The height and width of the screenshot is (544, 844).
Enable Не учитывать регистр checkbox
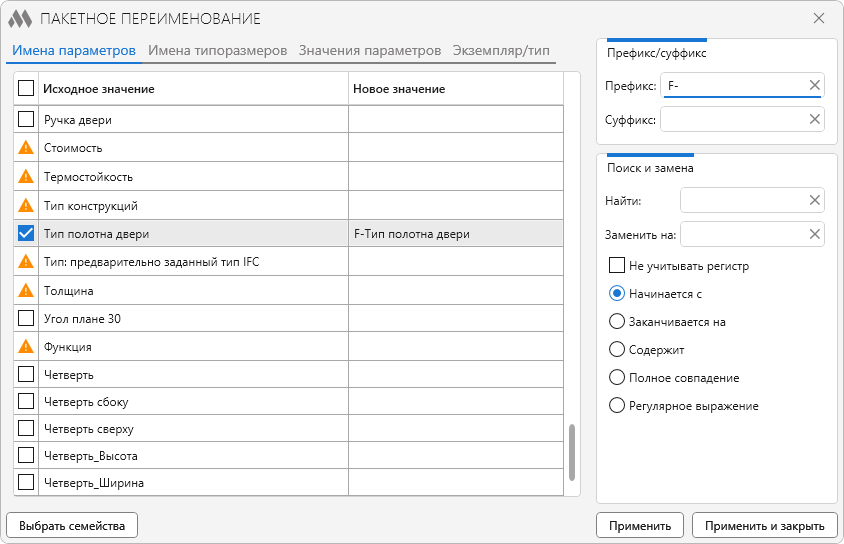click(x=617, y=266)
